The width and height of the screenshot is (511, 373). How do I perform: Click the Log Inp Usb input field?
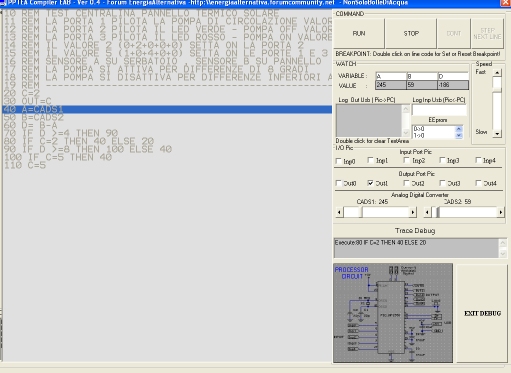[439, 110]
